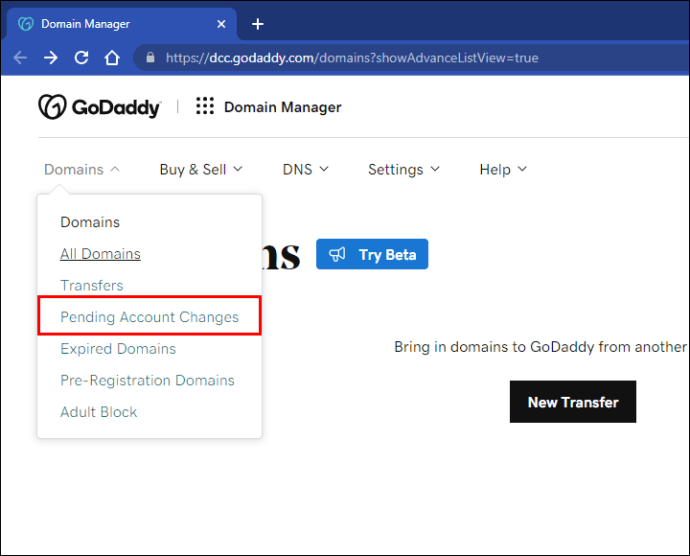Screen dimensions: 690x556
Task: Choose Transfers in the Domains menu
Action: coord(92,286)
